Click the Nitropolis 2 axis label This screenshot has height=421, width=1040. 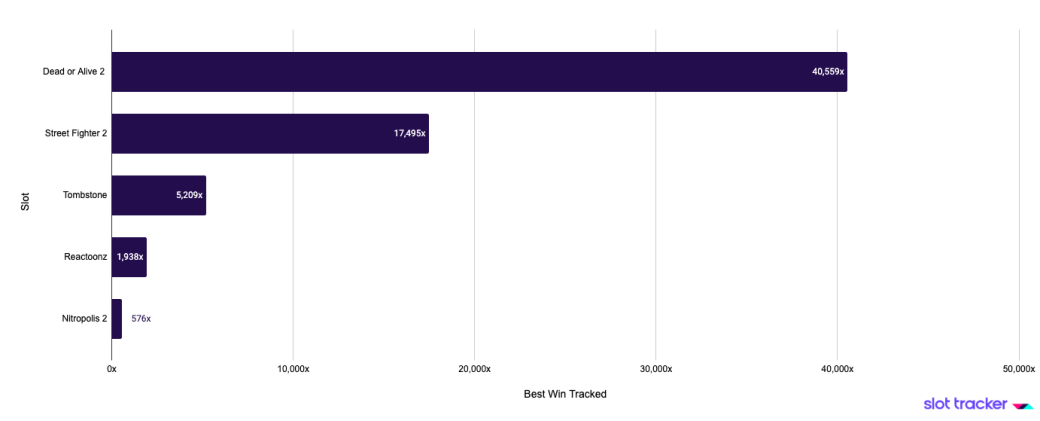84,319
